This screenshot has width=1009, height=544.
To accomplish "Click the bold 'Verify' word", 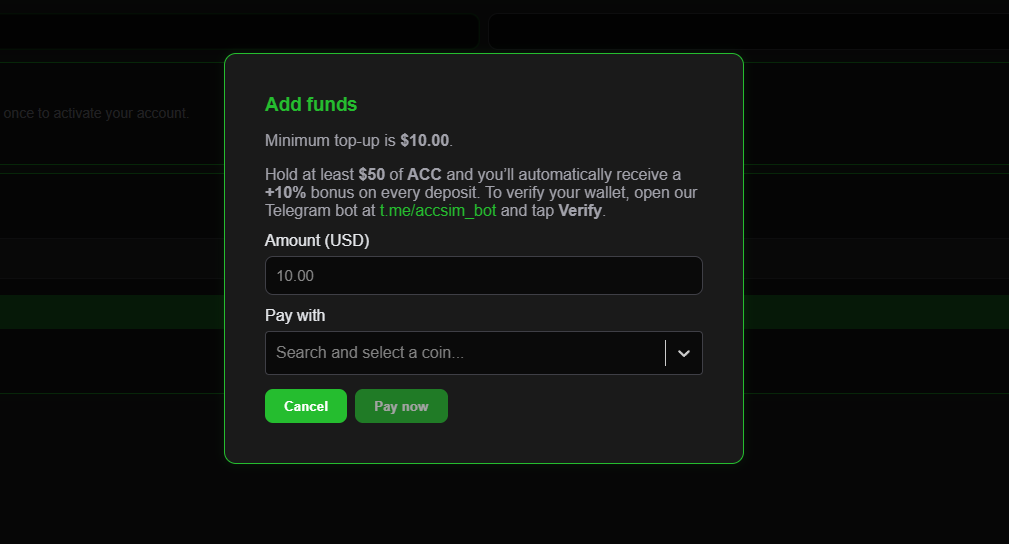I will (580, 211).
